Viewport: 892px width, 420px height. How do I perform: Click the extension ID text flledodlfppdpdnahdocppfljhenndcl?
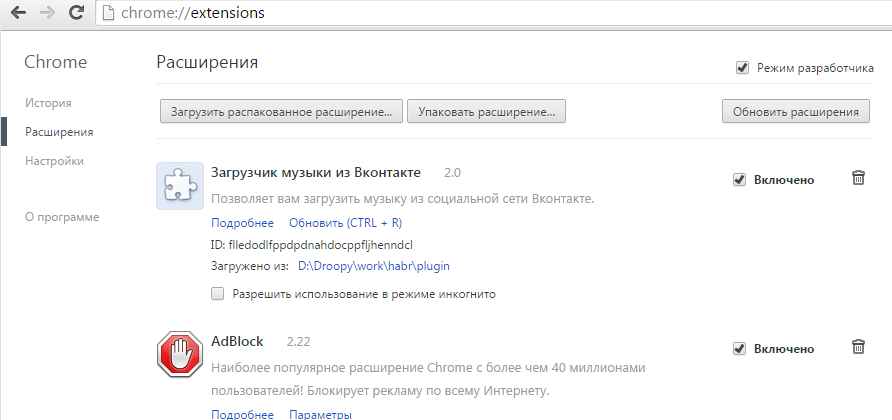tap(320, 245)
